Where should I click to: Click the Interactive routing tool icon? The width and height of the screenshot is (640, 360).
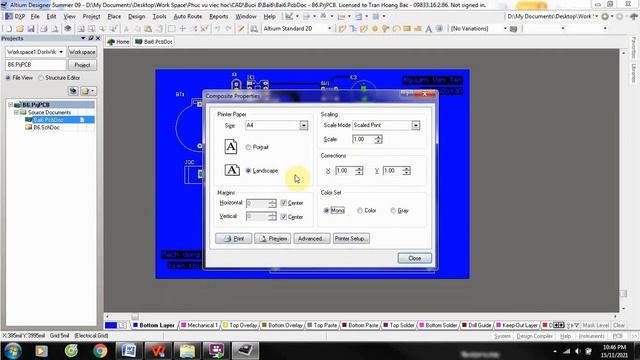[x=342, y=29]
